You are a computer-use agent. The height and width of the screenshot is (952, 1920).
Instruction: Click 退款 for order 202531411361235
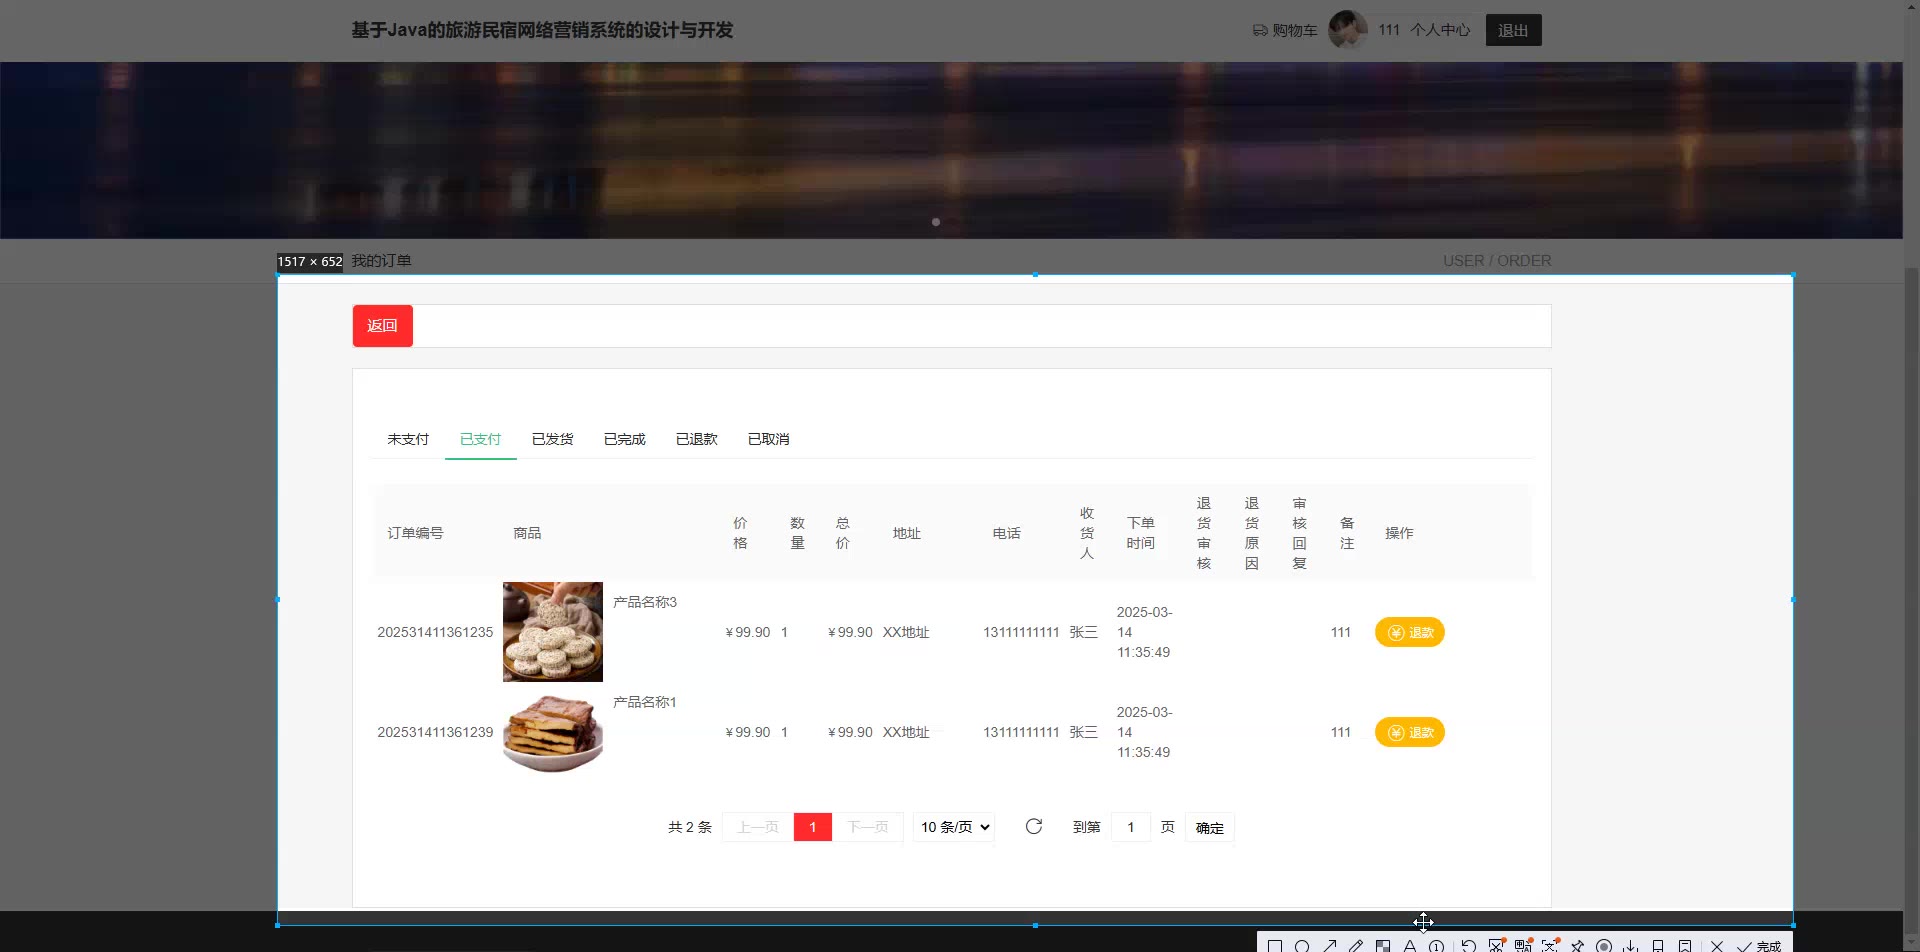[1410, 632]
